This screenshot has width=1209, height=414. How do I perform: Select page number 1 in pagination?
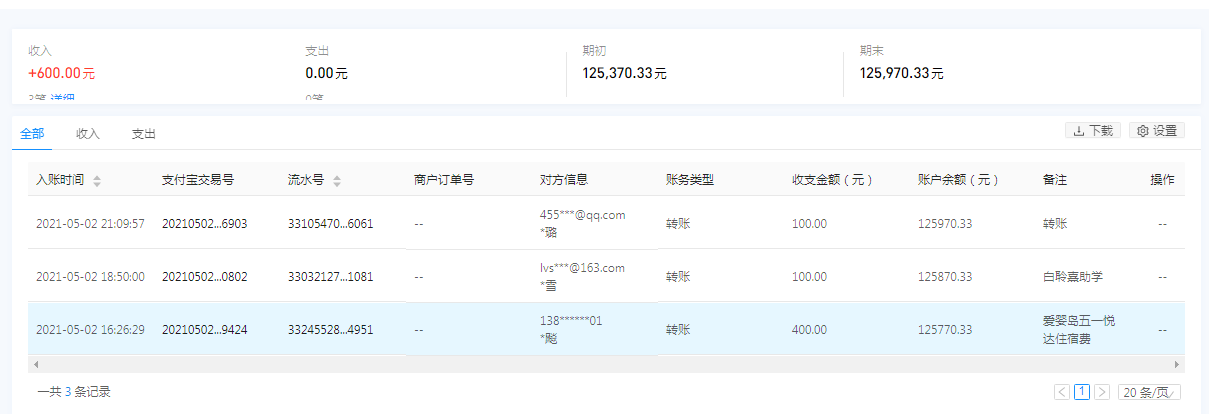[1082, 392]
